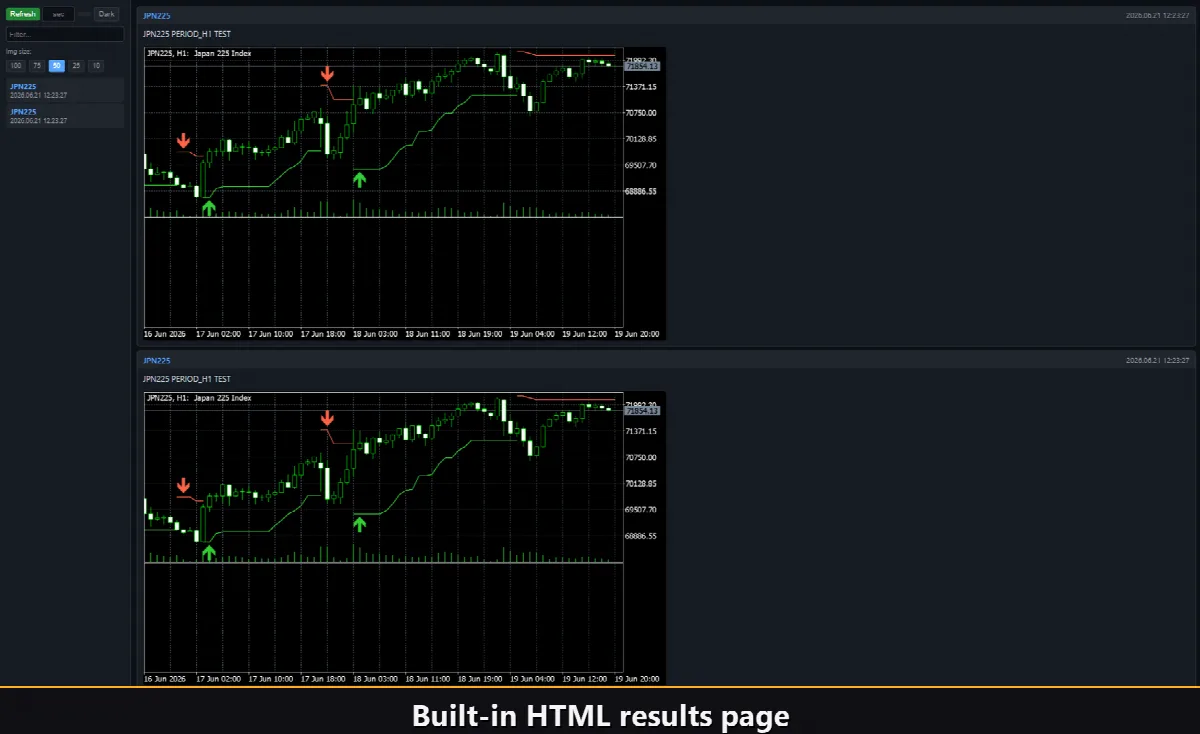This screenshot has height=734, width=1200.
Task: Set image size to 10
Action: (96, 66)
